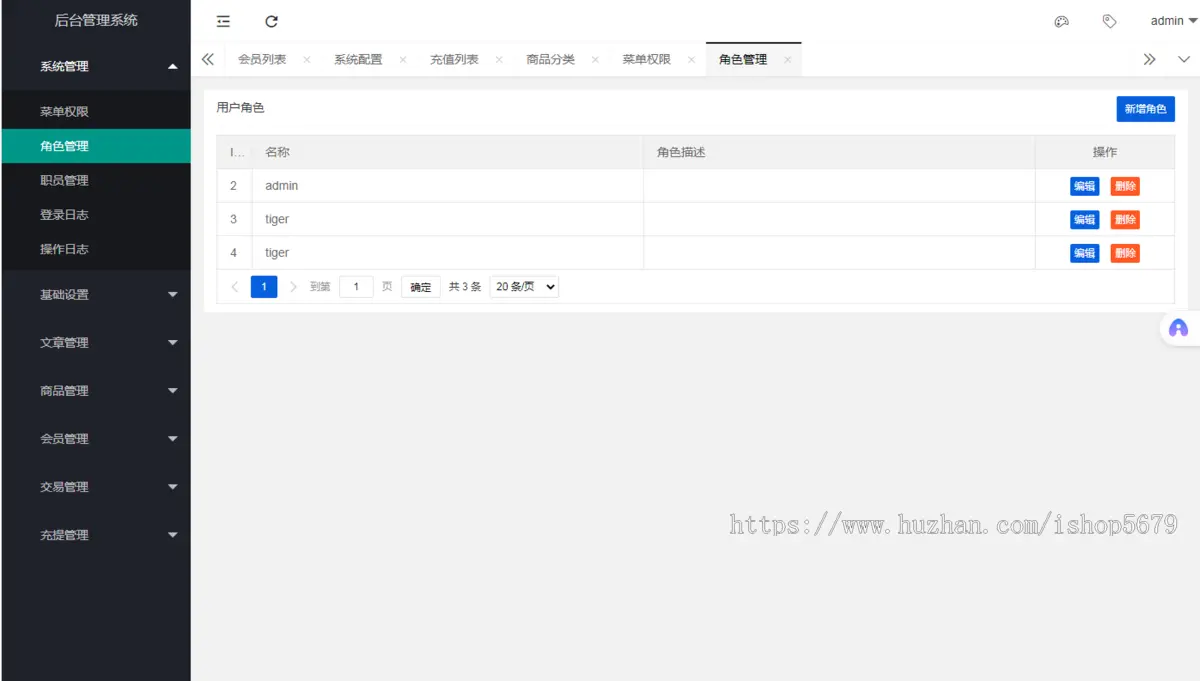
Task: Click the tag icon in top bar
Action: [1109, 21]
